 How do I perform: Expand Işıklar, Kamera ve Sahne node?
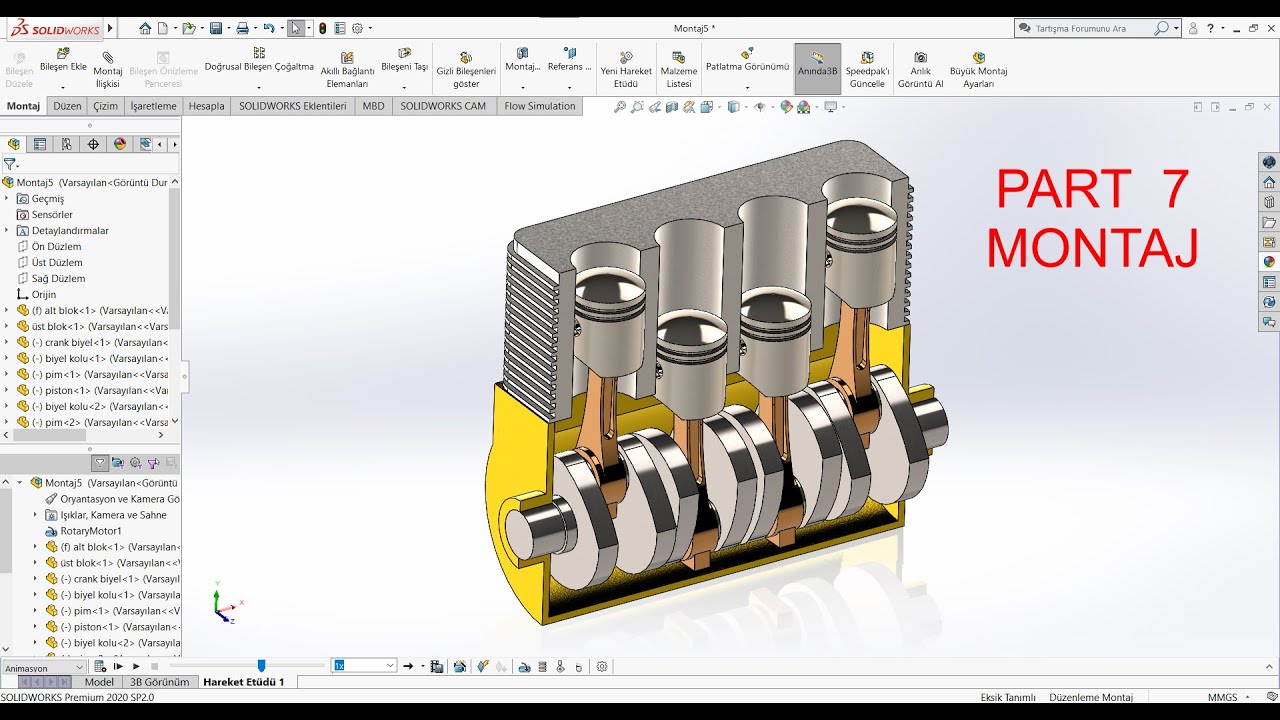click(x=36, y=515)
